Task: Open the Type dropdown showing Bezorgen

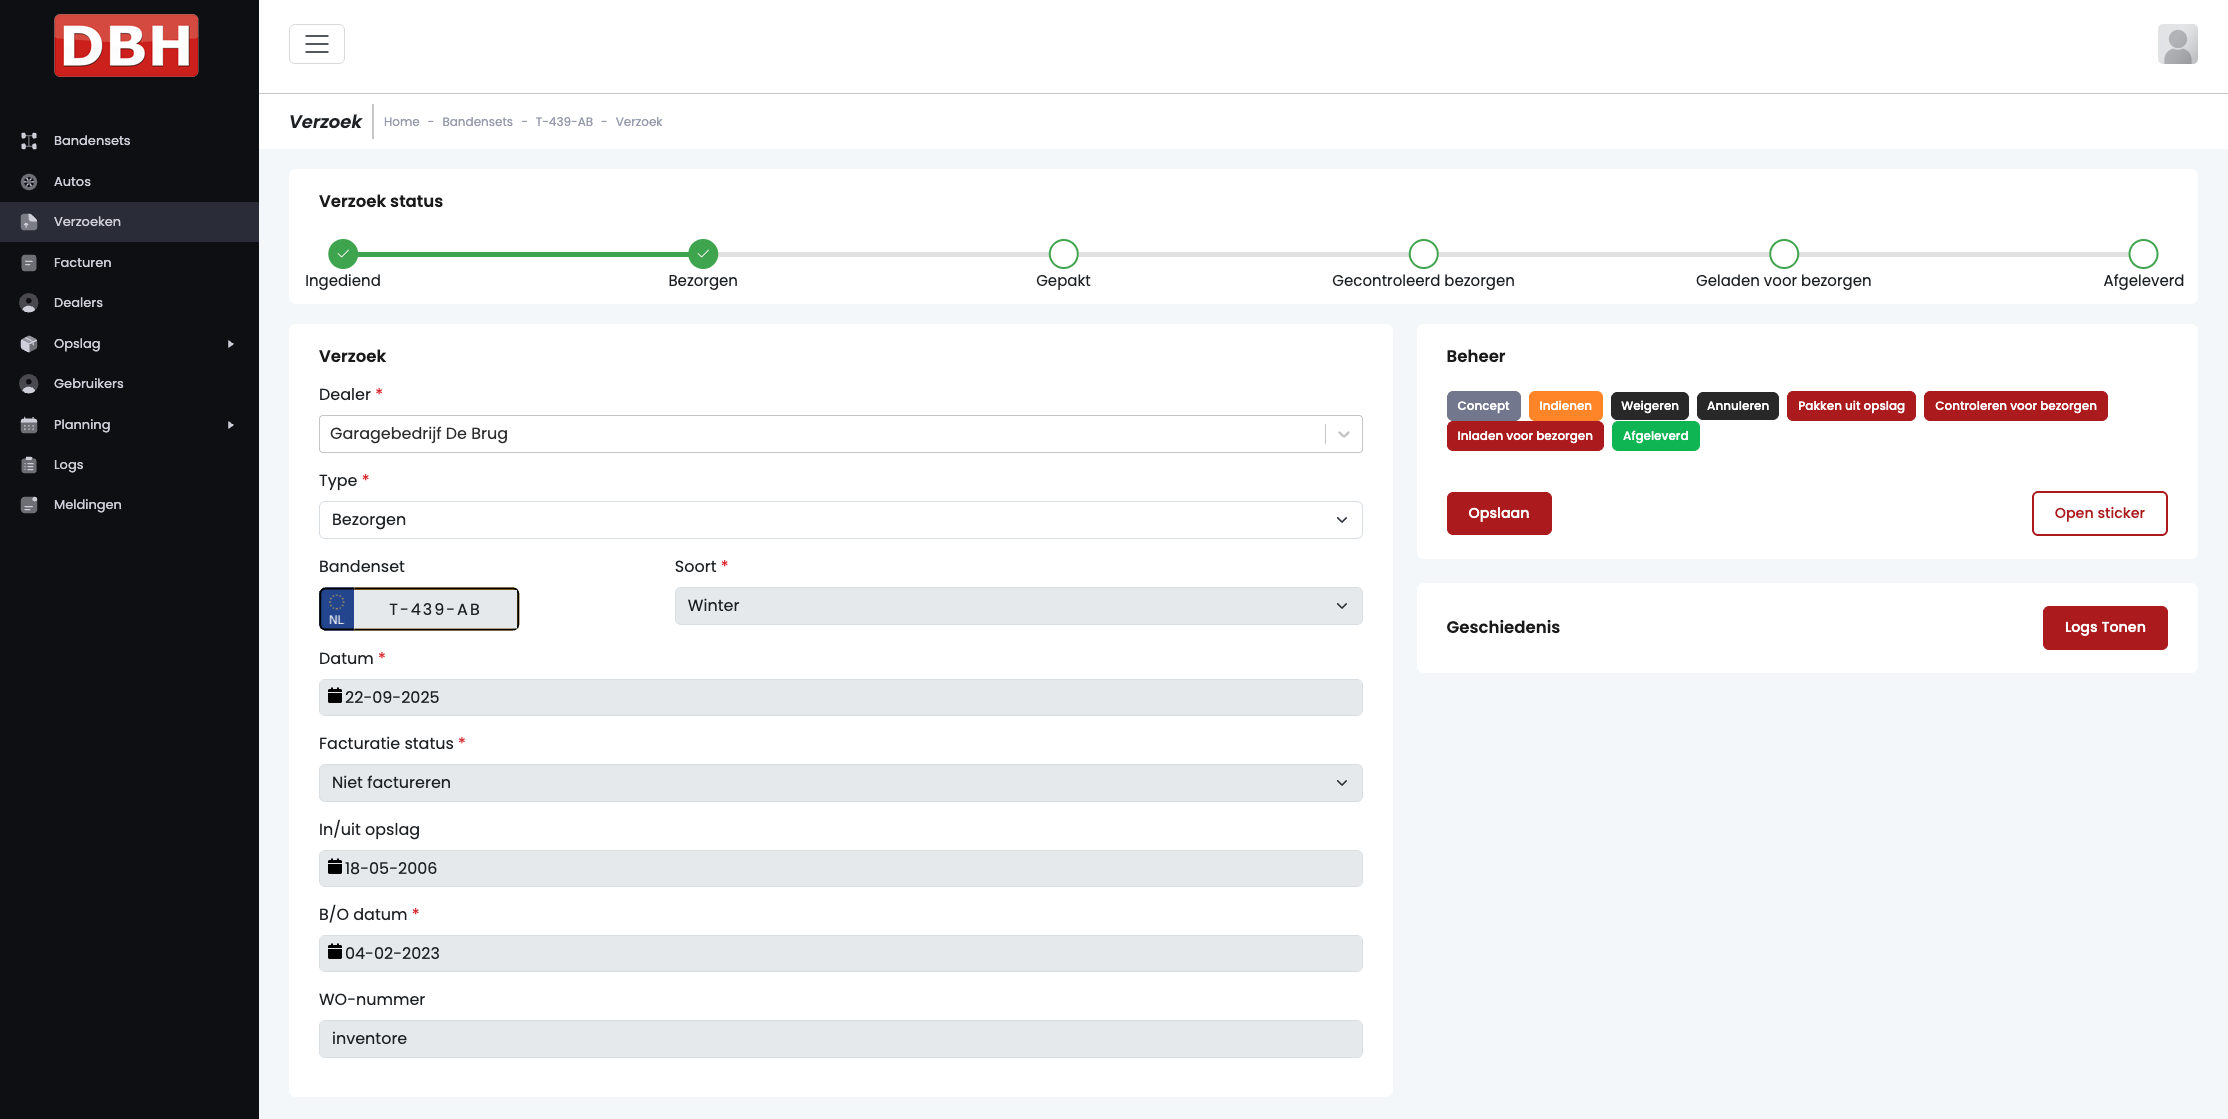Action: [x=840, y=520]
